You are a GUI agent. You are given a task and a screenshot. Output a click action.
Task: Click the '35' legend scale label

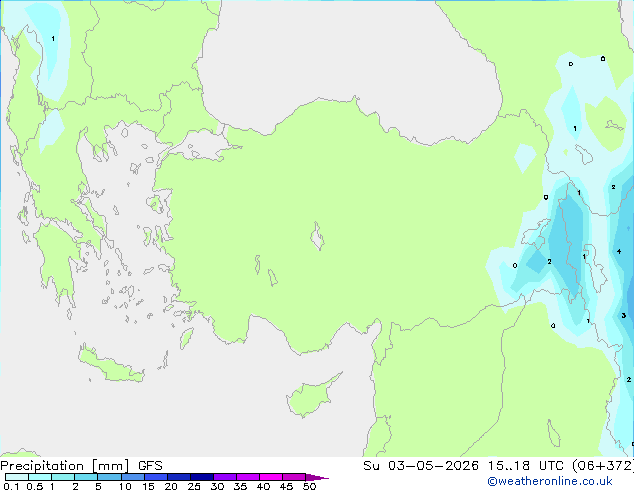tap(240, 486)
